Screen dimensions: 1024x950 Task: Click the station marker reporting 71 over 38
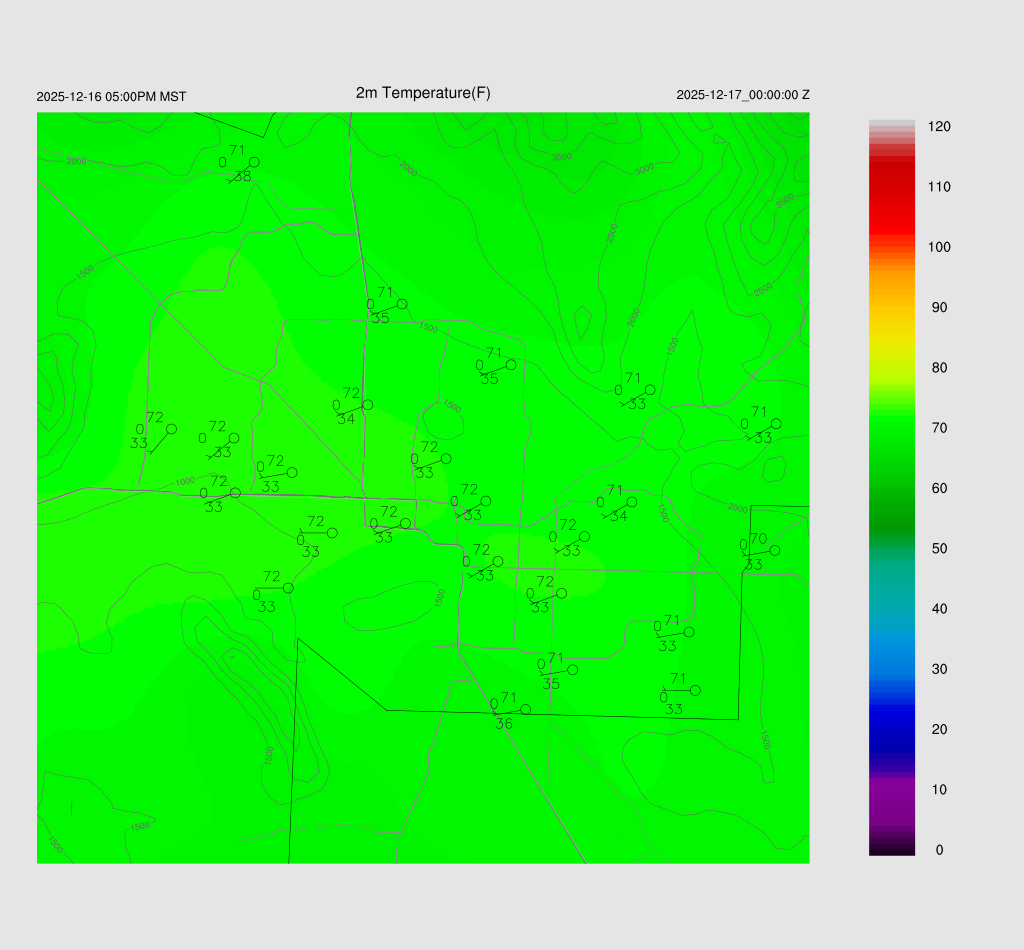click(254, 162)
